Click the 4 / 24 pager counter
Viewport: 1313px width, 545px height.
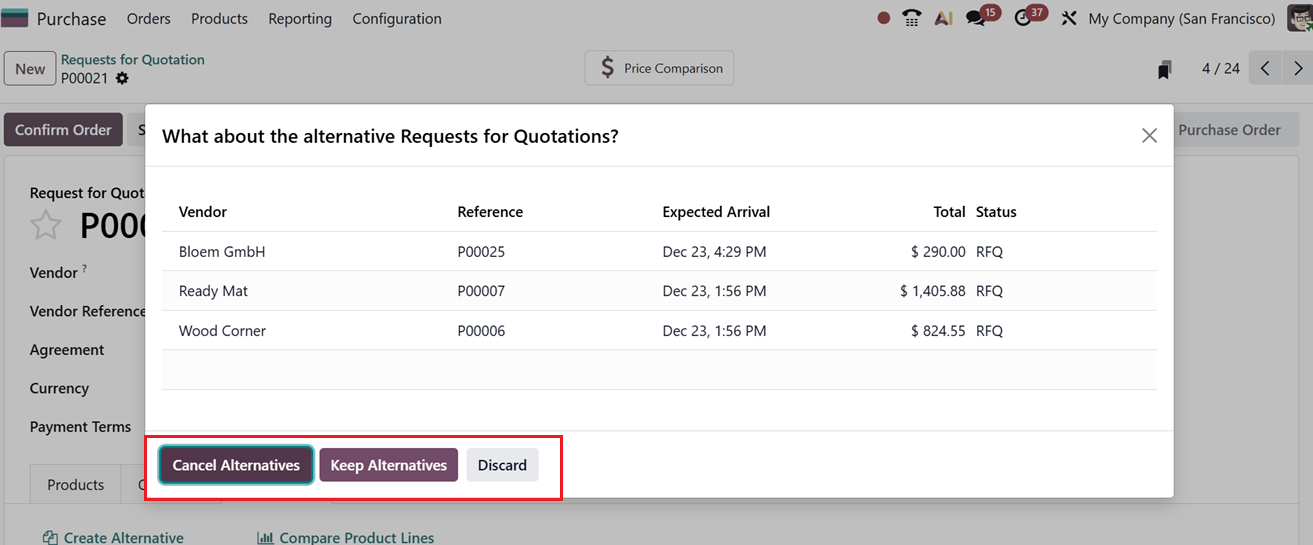click(1221, 69)
